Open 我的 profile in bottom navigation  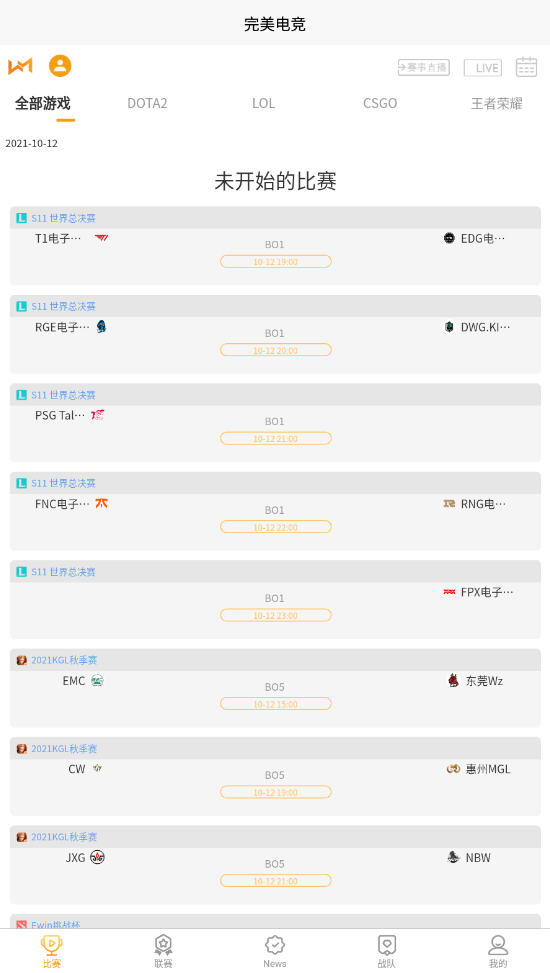[x=498, y=951]
